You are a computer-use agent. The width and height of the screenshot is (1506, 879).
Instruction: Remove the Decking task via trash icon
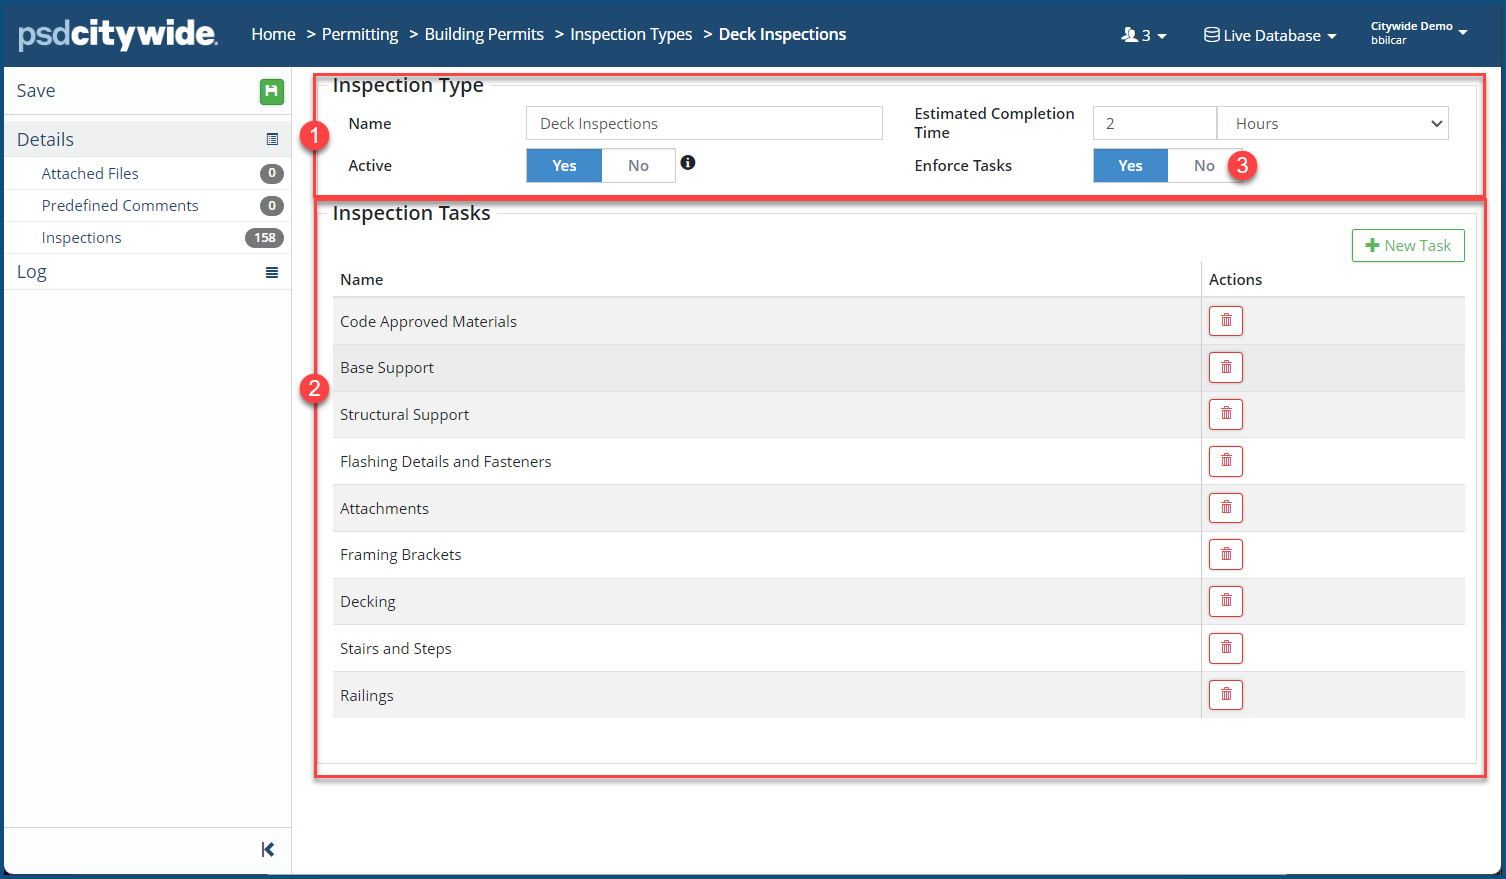1225,601
